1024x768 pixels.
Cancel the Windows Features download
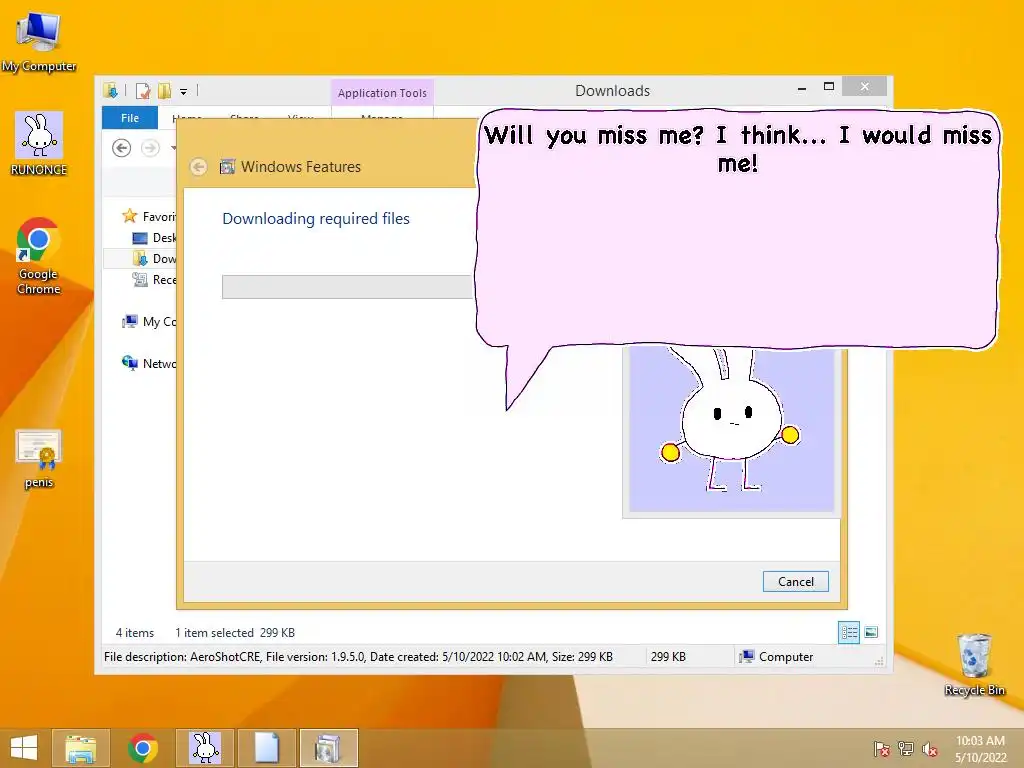point(795,581)
